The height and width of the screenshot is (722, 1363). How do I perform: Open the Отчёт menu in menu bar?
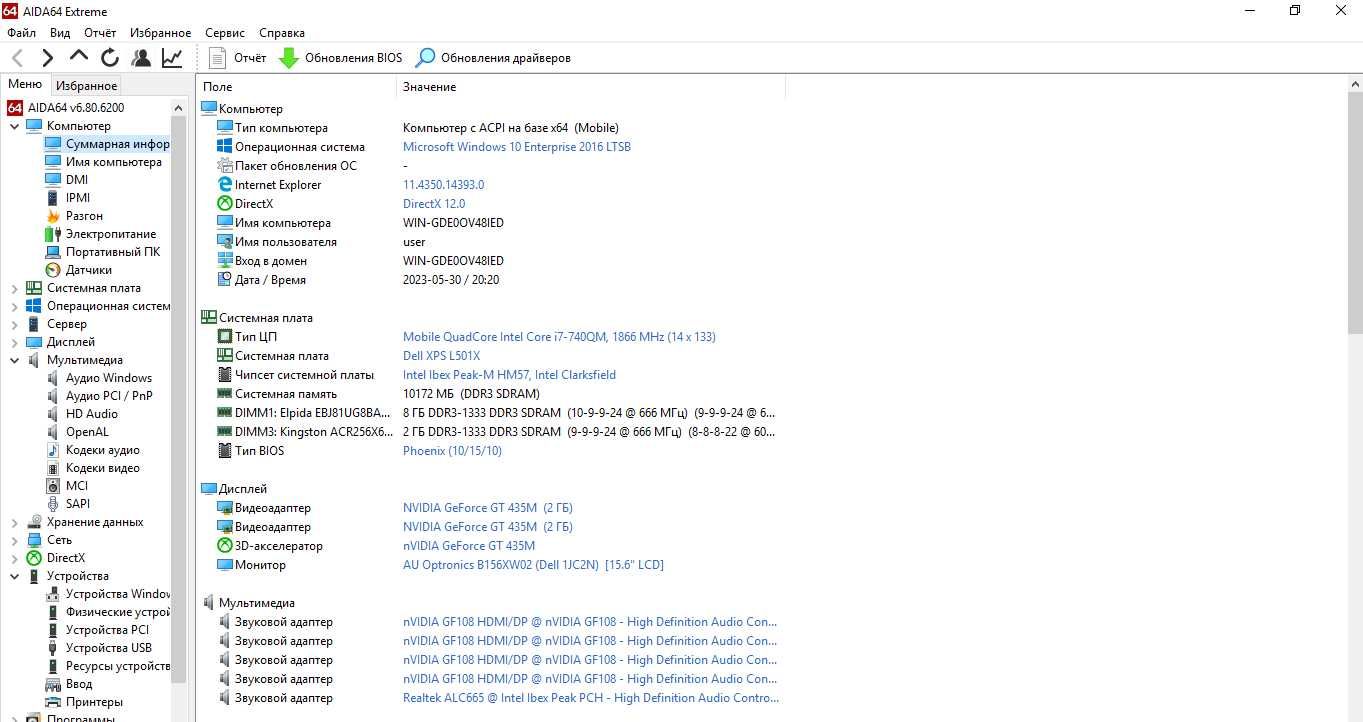100,33
